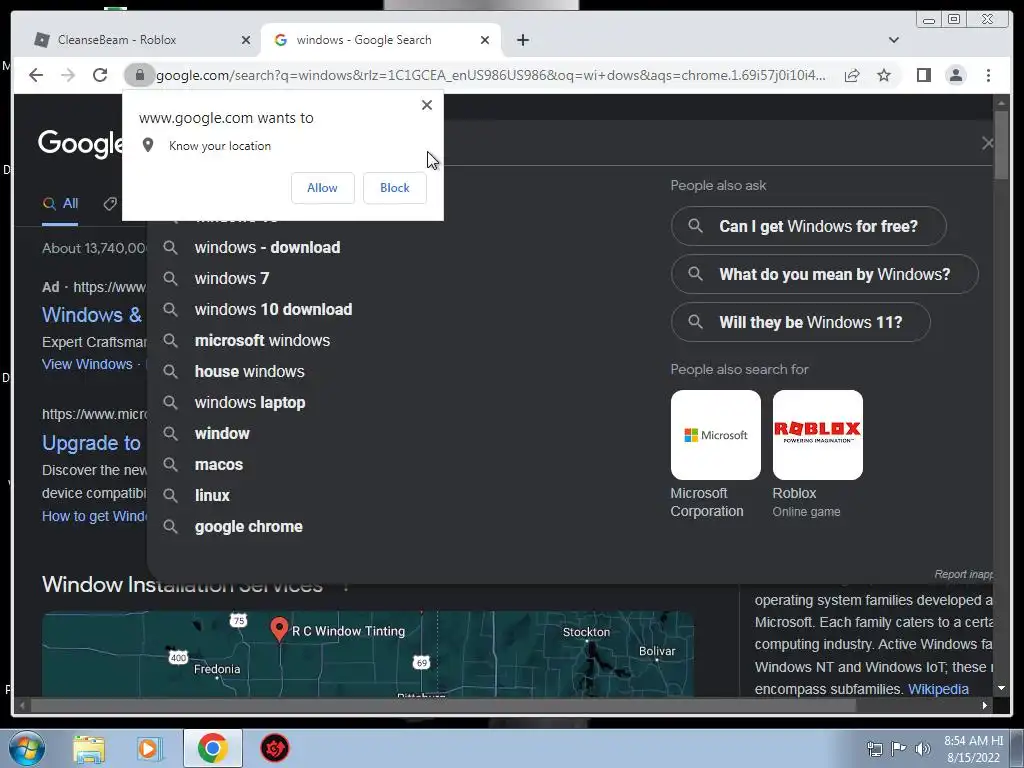1024x768 pixels.
Task: Follow the View Windows link
Action: click(87, 364)
